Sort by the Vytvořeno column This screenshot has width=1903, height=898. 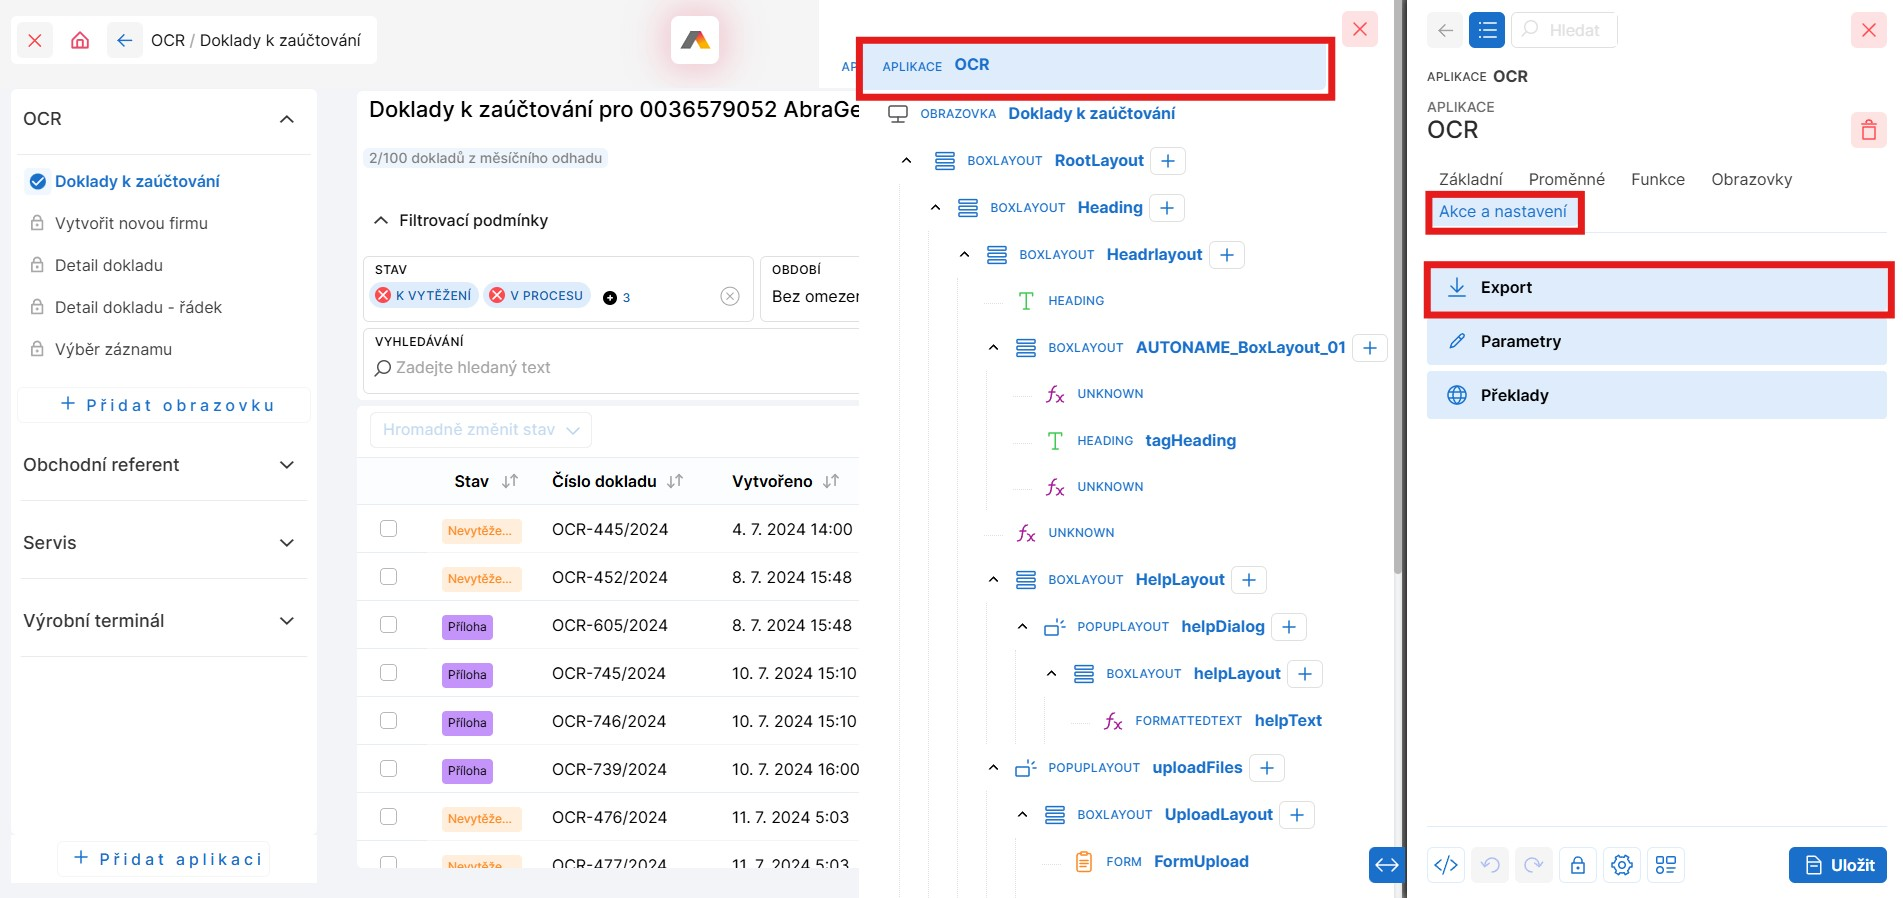[x=831, y=481]
